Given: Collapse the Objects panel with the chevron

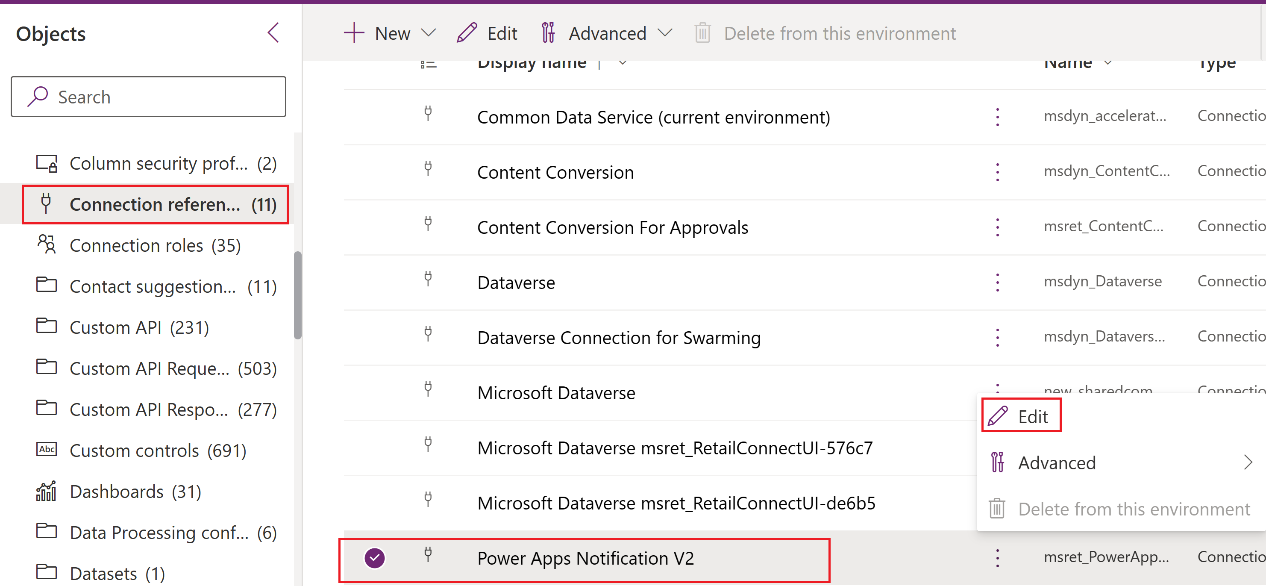Looking at the screenshot, I should tap(273, 33).
